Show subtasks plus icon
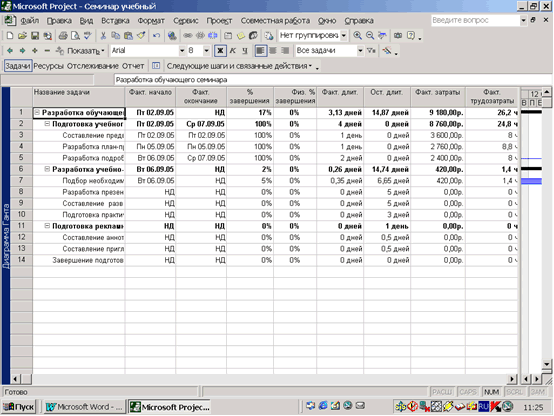The width and height of the screenshot is (554, 416). [x=35, y=51]
